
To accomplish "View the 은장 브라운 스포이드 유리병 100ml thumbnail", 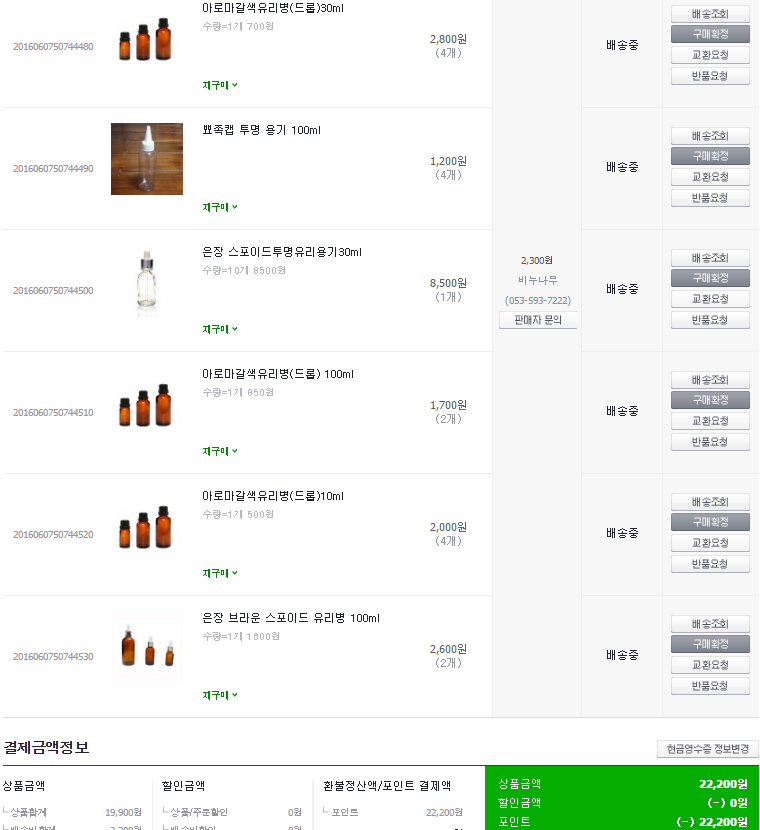I will tap(147, 647).
